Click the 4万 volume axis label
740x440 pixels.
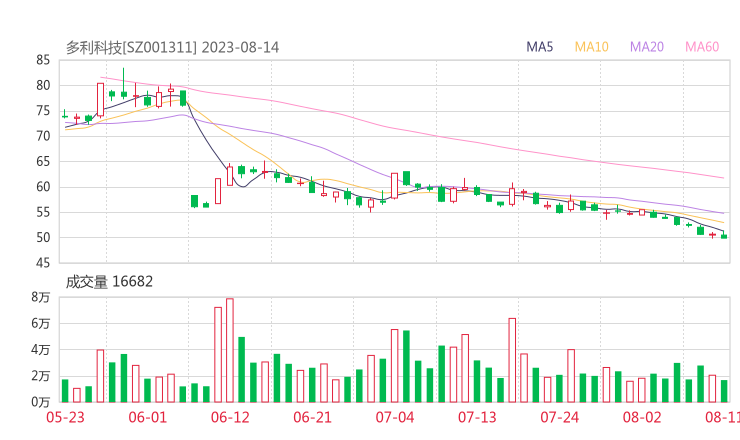tap(41, 350)
